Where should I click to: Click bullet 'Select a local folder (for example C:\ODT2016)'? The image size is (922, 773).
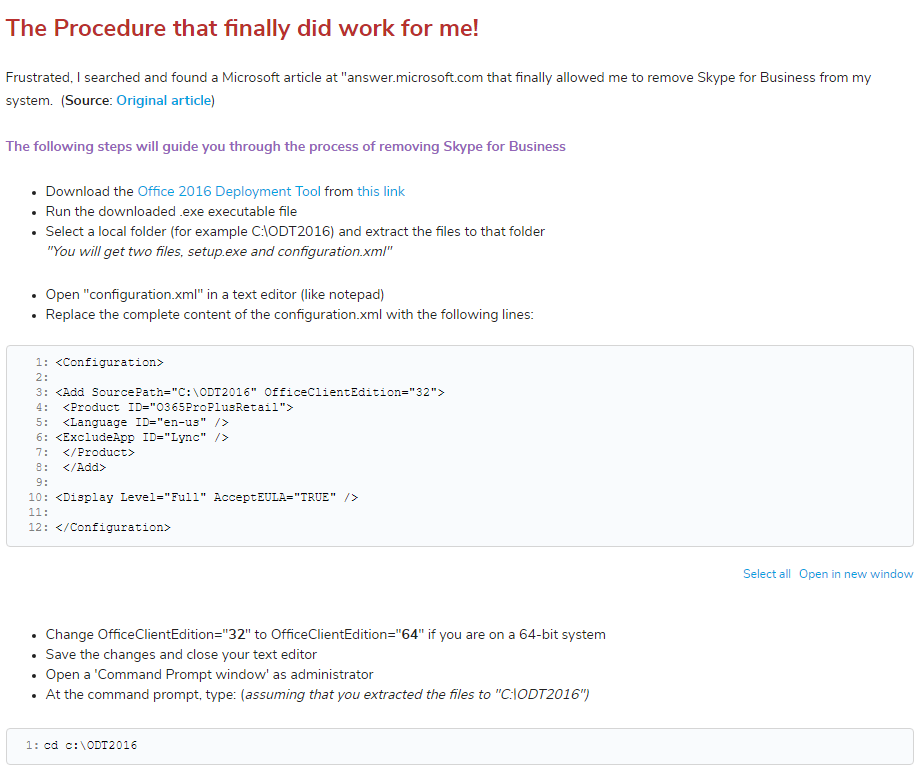[x=295, y=232]
